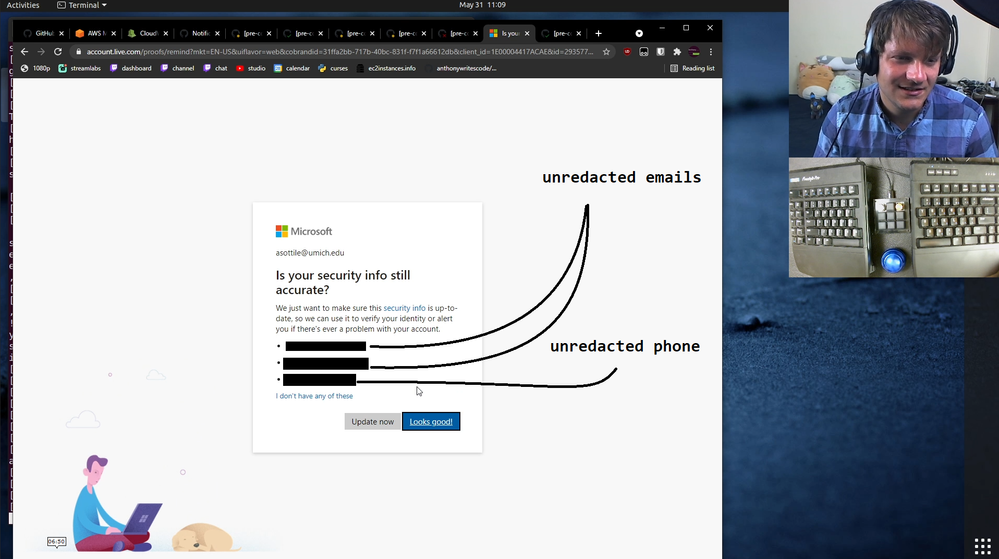Open the curses bookmark
This screenshot has height=559, width=999.
(x=333, y=68)
